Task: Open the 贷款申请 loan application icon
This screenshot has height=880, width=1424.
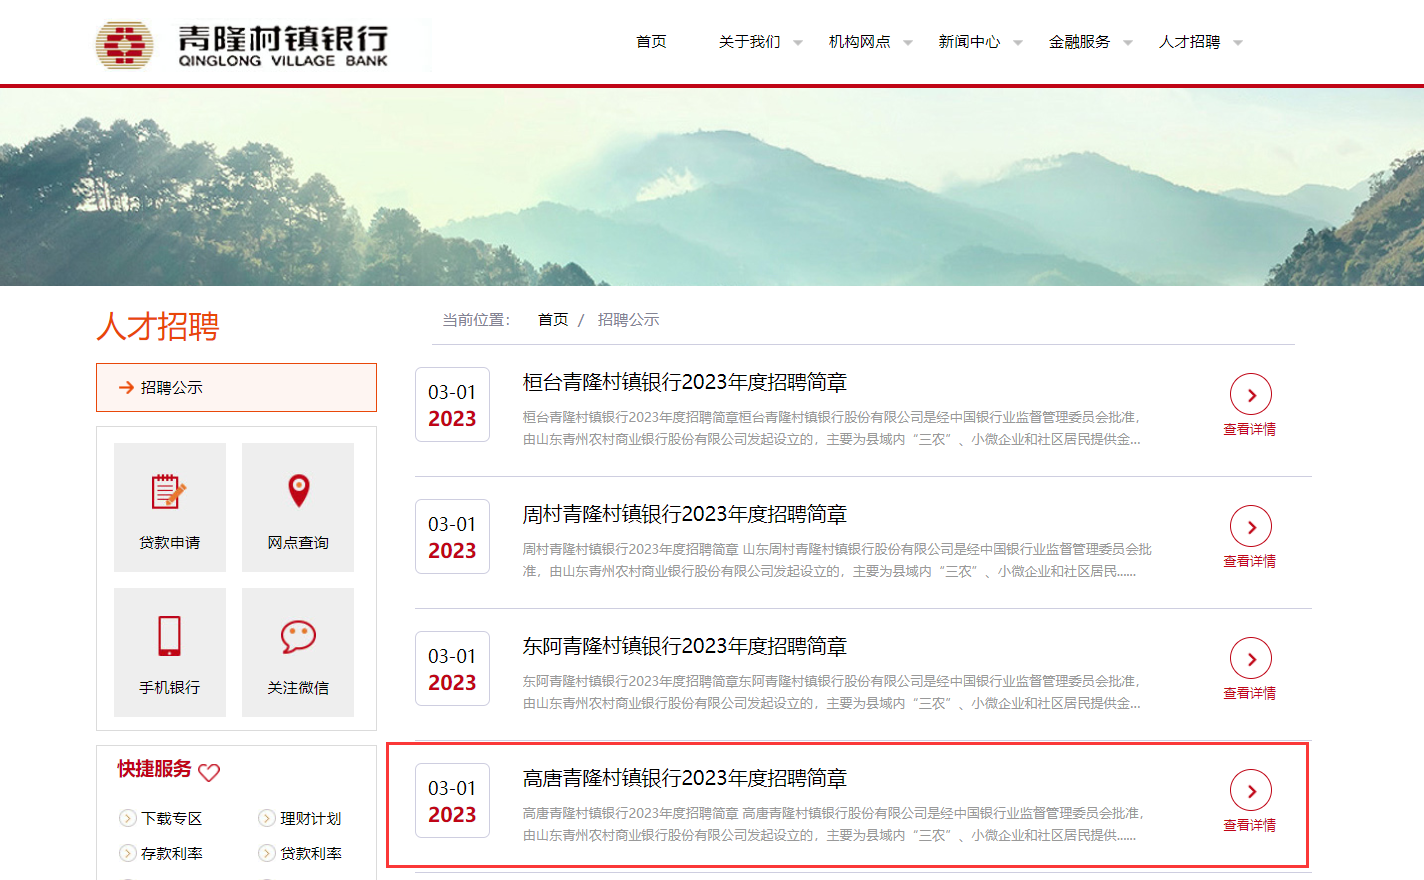Action: [169, 491]
